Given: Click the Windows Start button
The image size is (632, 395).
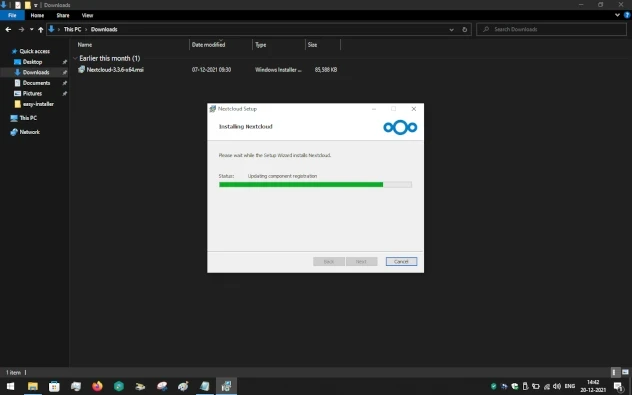Looking at the screenshot, I should point(10,386).
